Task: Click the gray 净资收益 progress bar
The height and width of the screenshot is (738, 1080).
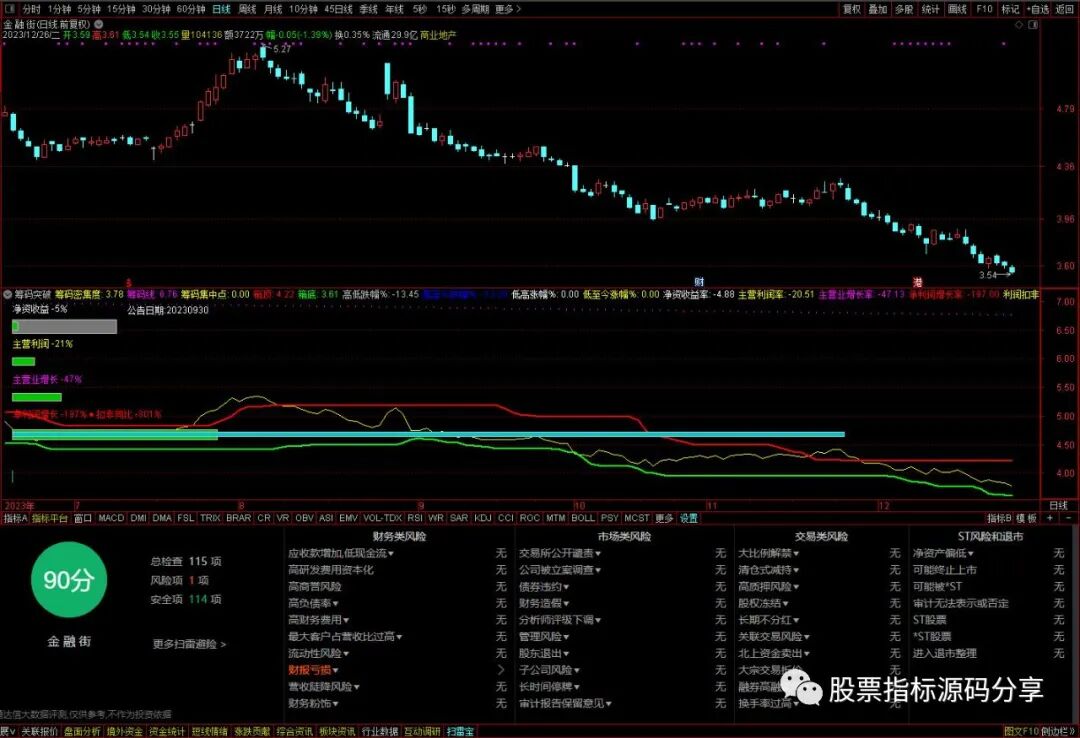Action: pos(64,327)
